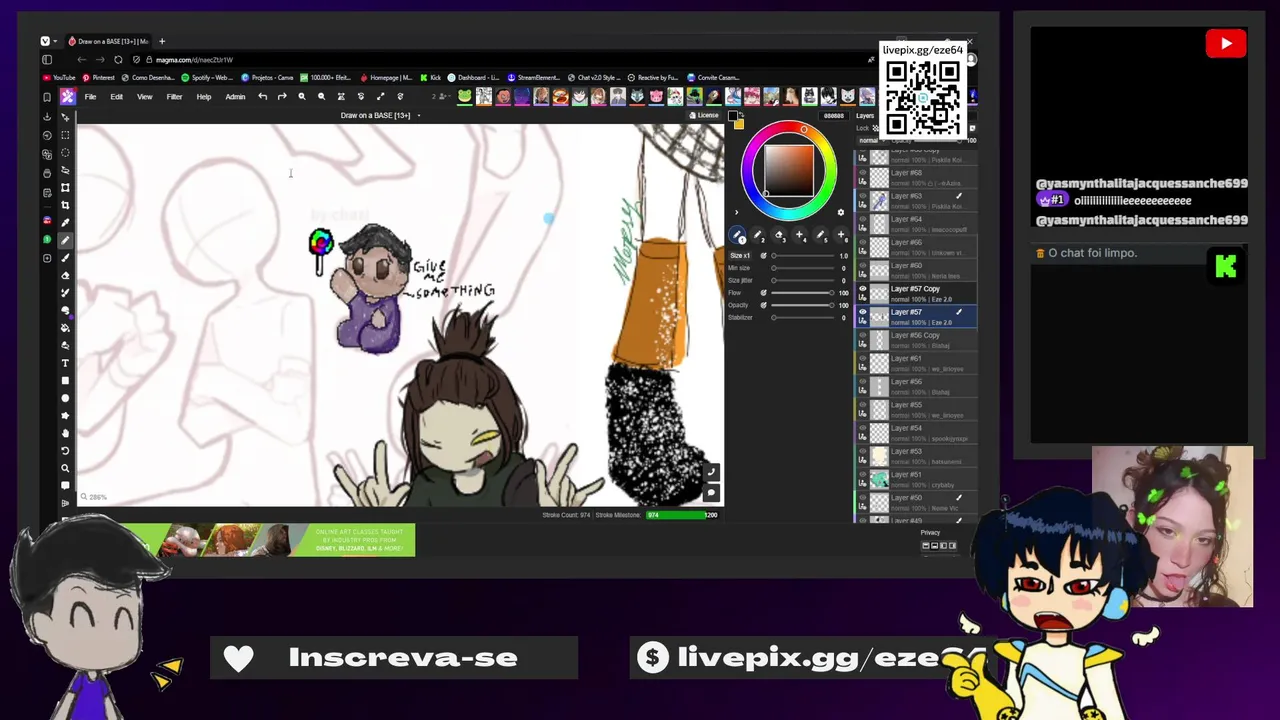Click the hex color input field

pyautogui.click(x=833, y=116)
